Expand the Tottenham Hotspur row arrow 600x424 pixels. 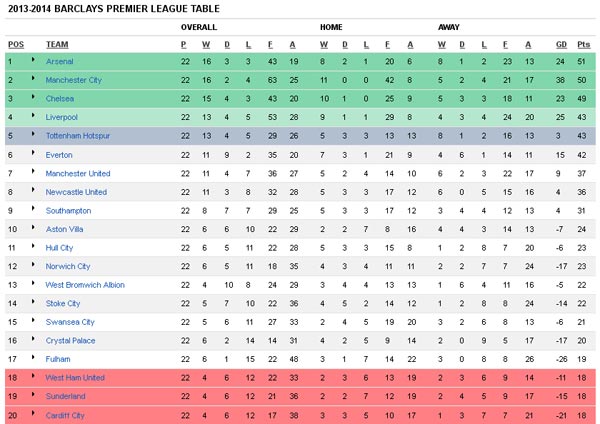[x=33, y=134]
